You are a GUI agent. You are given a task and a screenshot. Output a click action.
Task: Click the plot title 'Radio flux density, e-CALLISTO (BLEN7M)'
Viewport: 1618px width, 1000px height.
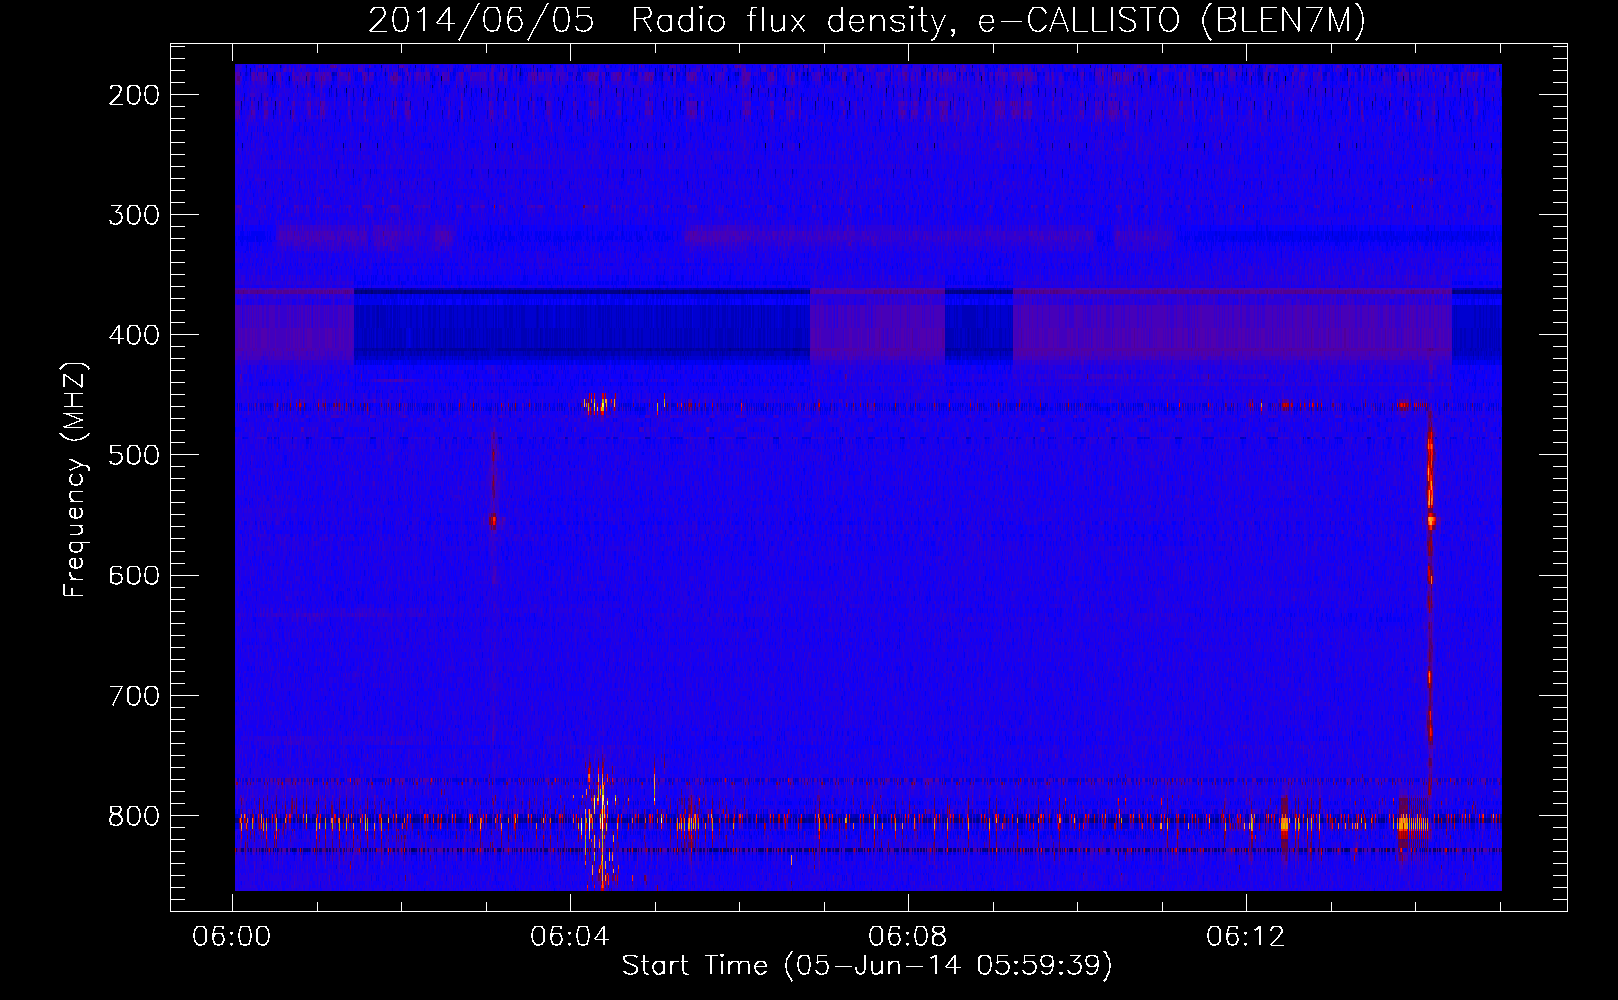coord(998,21)
